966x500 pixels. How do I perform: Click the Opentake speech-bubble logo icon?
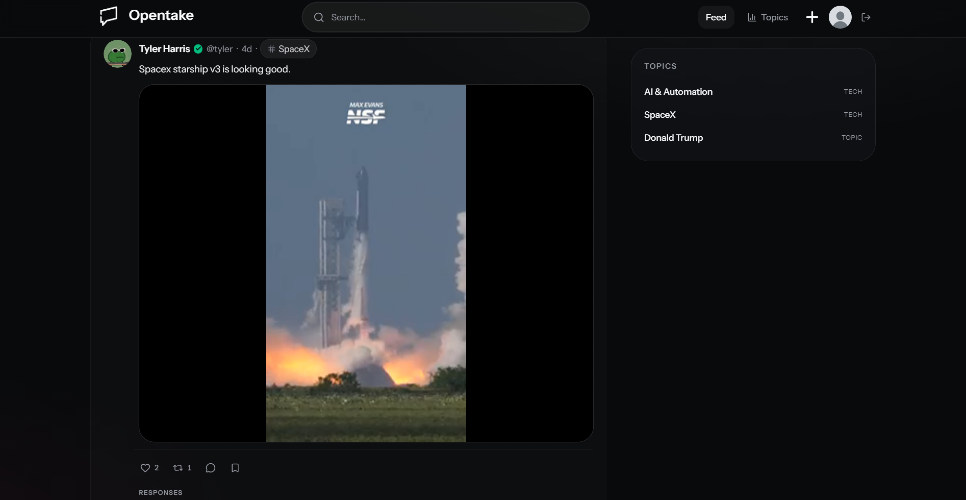(108, 17)
